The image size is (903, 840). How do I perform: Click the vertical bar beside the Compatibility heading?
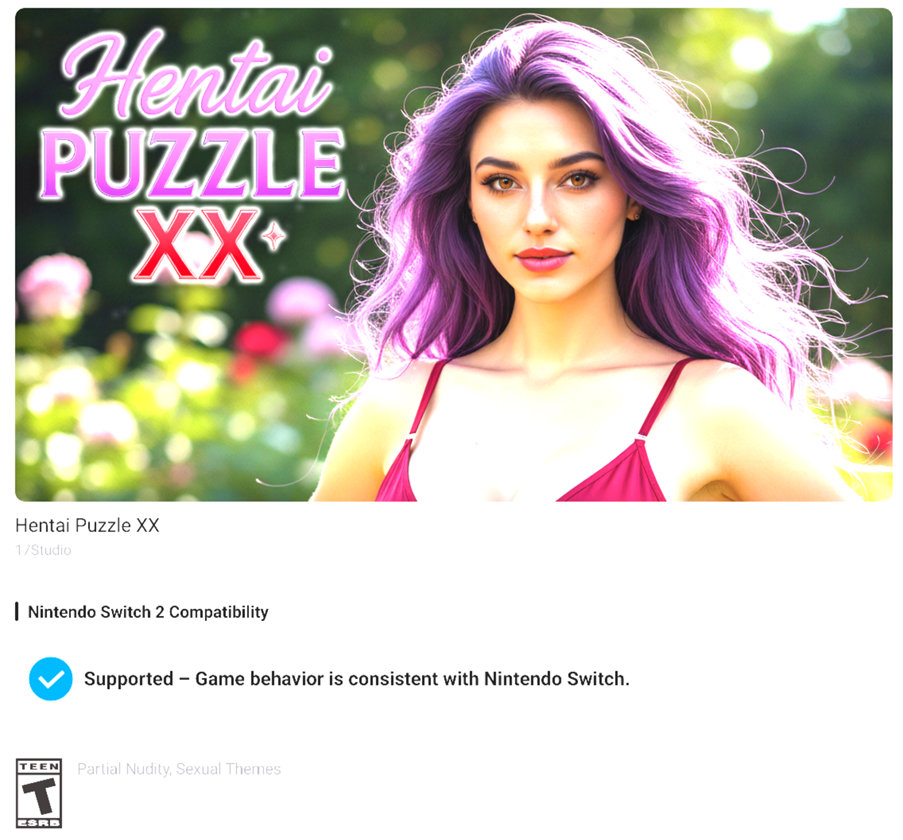(x=17, y=611)
